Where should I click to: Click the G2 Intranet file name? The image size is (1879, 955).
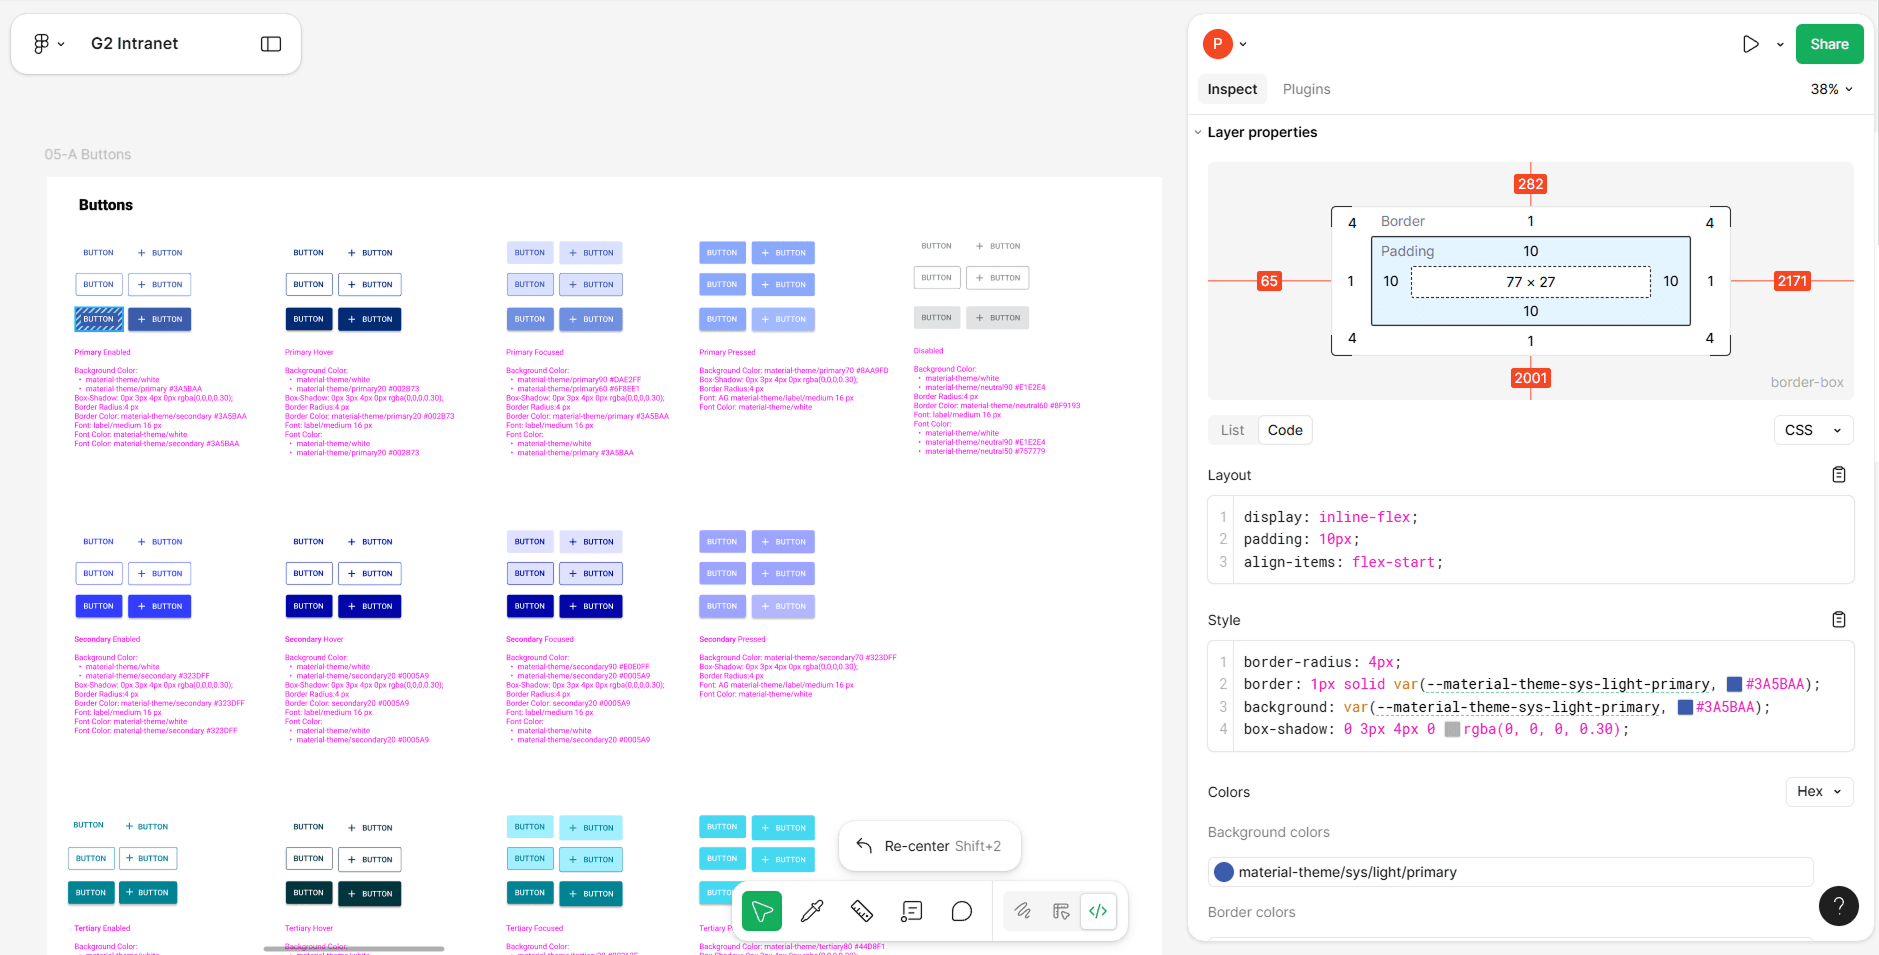(134, 44)
